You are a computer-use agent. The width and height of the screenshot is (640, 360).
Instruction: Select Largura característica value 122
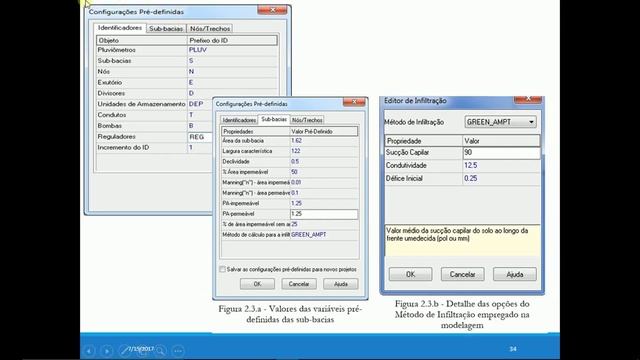[296, 151]
